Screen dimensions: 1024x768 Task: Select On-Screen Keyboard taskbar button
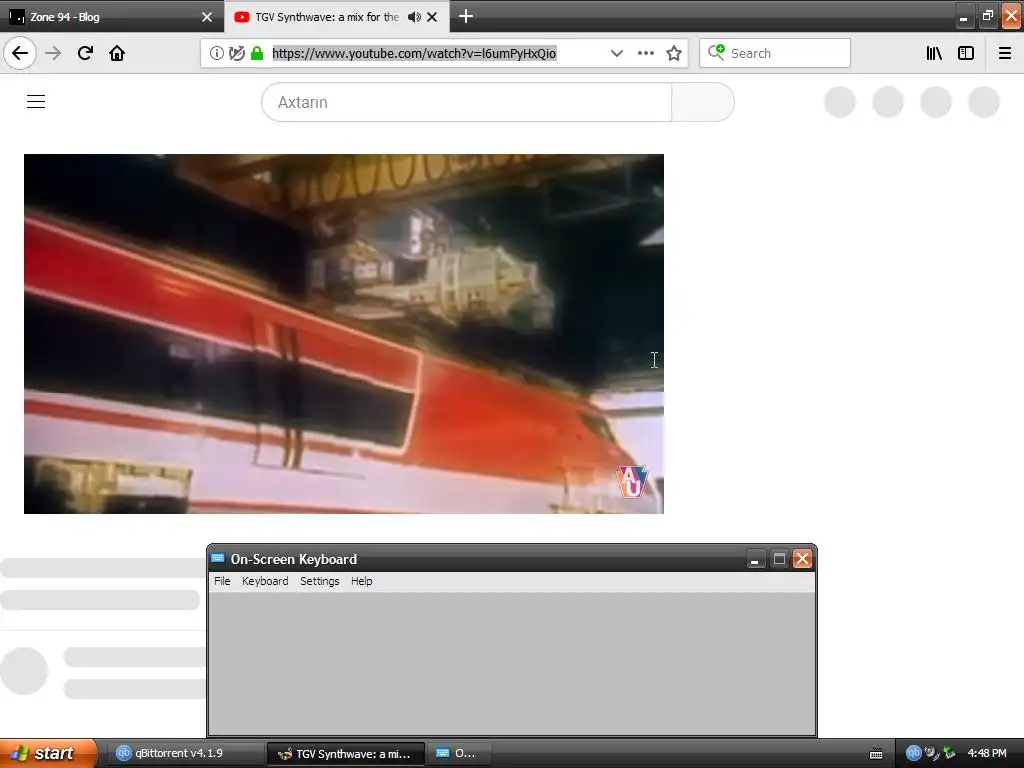[458, 753]
